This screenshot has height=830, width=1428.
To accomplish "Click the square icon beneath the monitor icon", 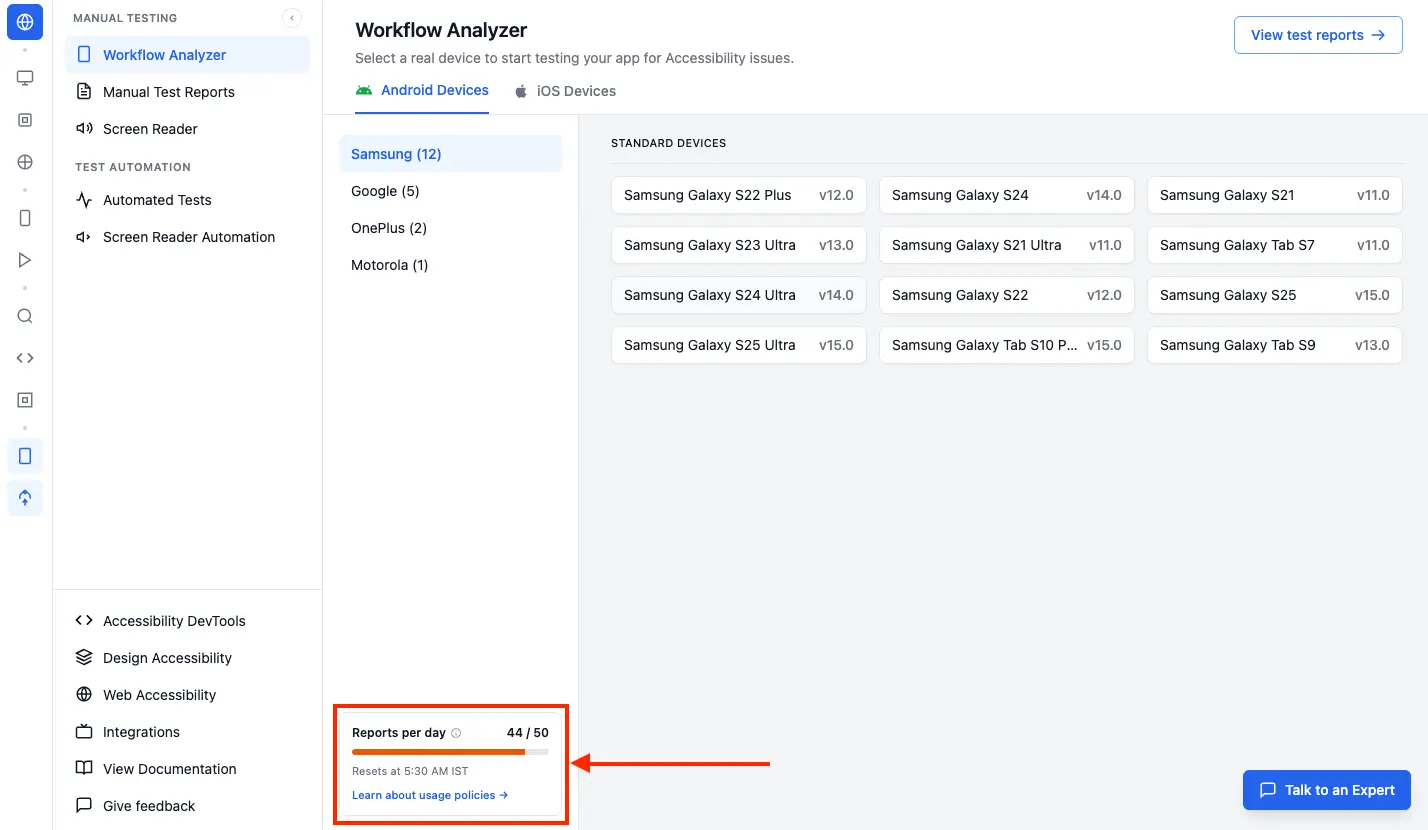I will pos(25,120).
